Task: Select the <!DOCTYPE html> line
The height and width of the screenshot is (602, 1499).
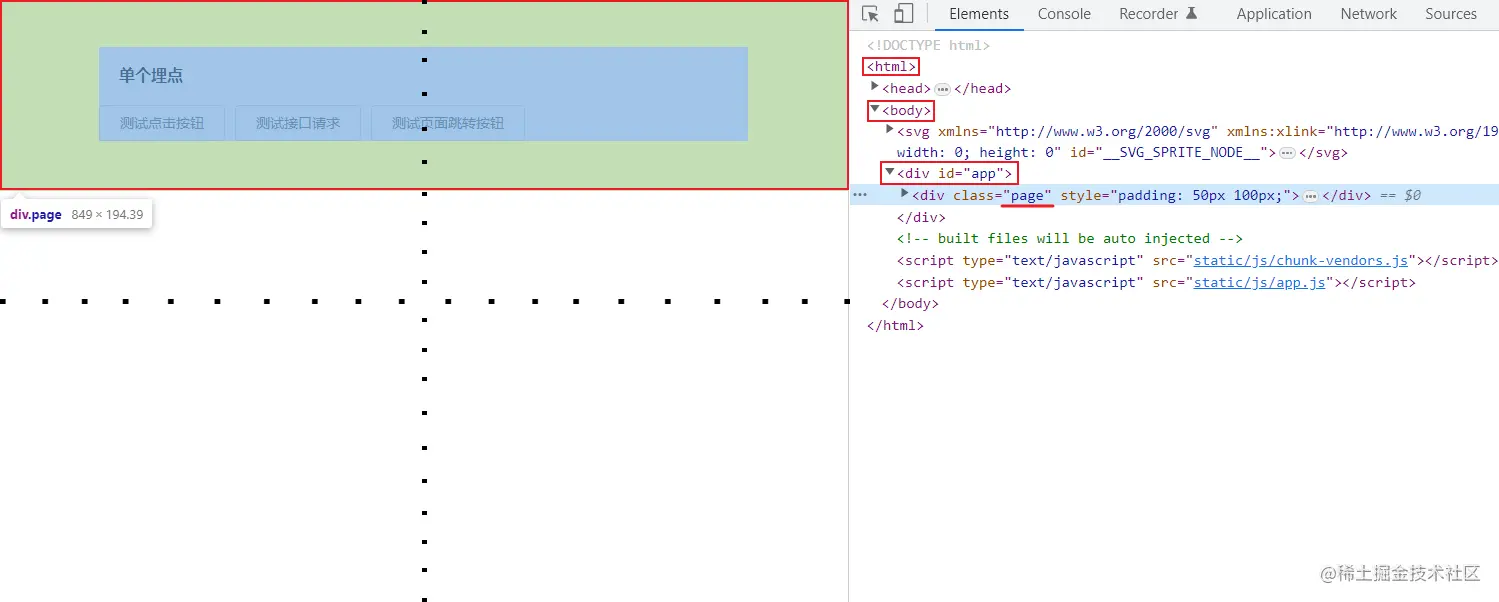Action: pyautogui.click(x=928, y=45)
